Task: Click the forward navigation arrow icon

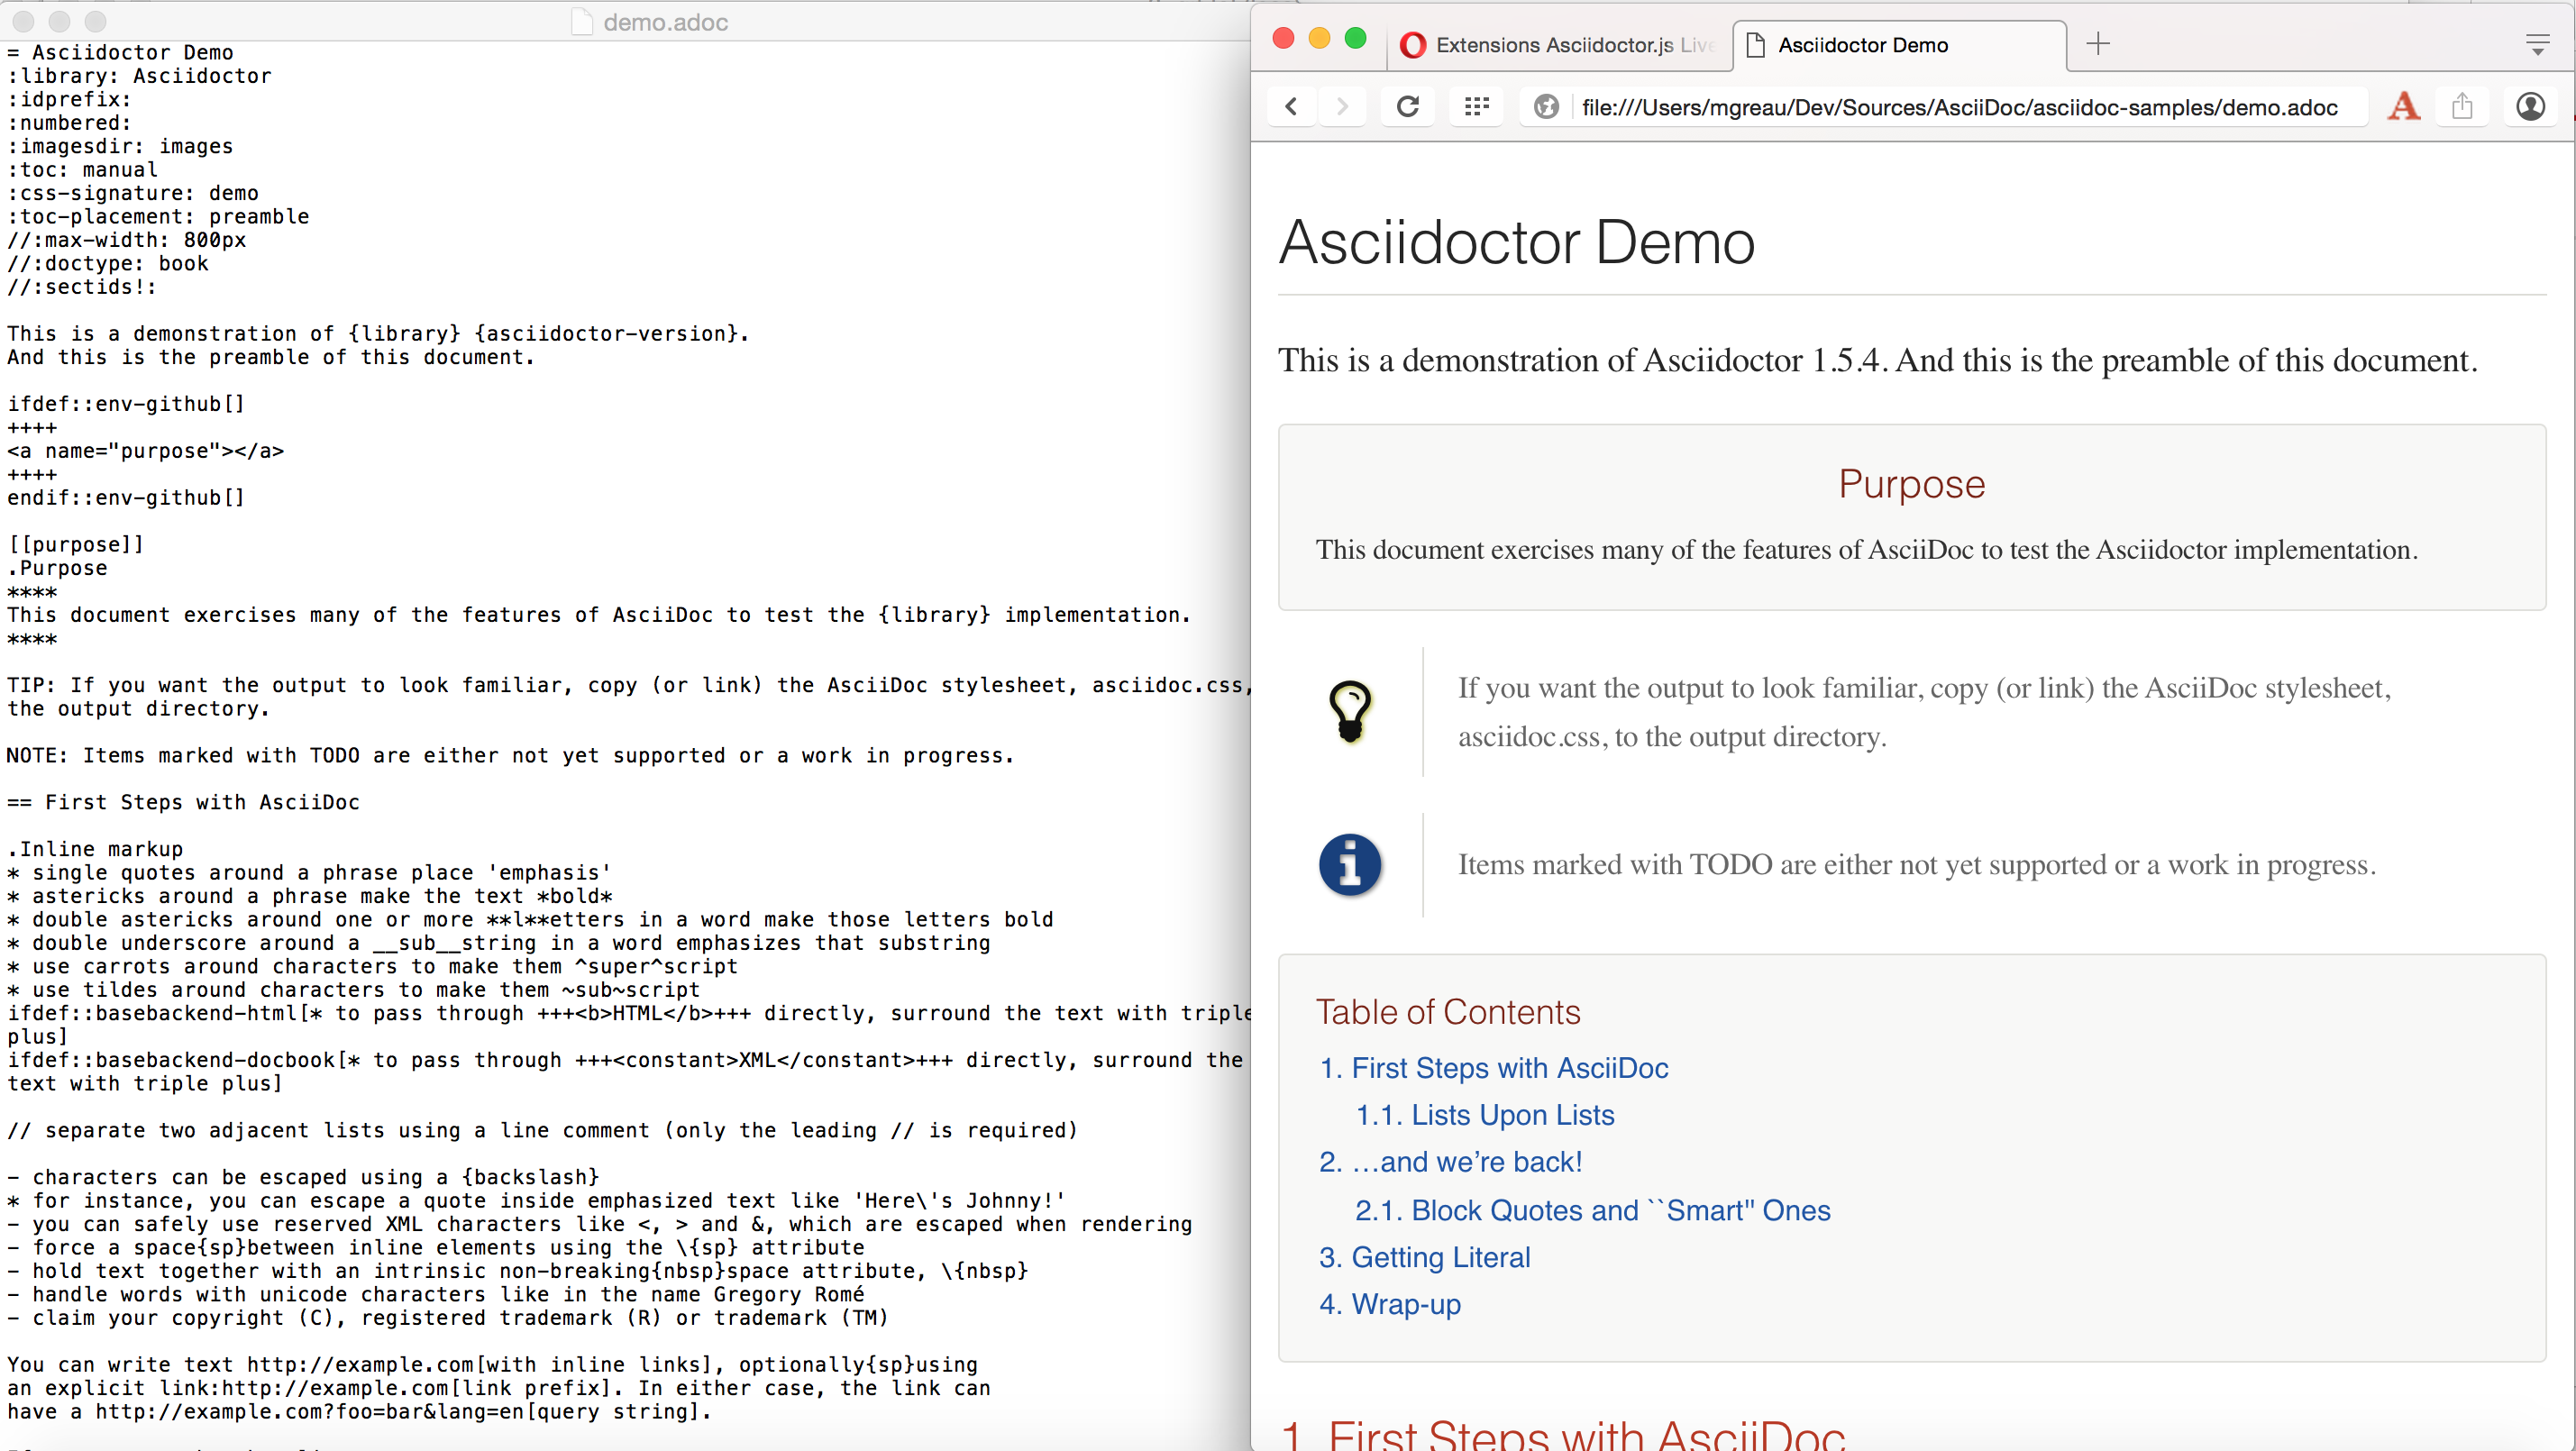Action: (x=1341, y=108)
